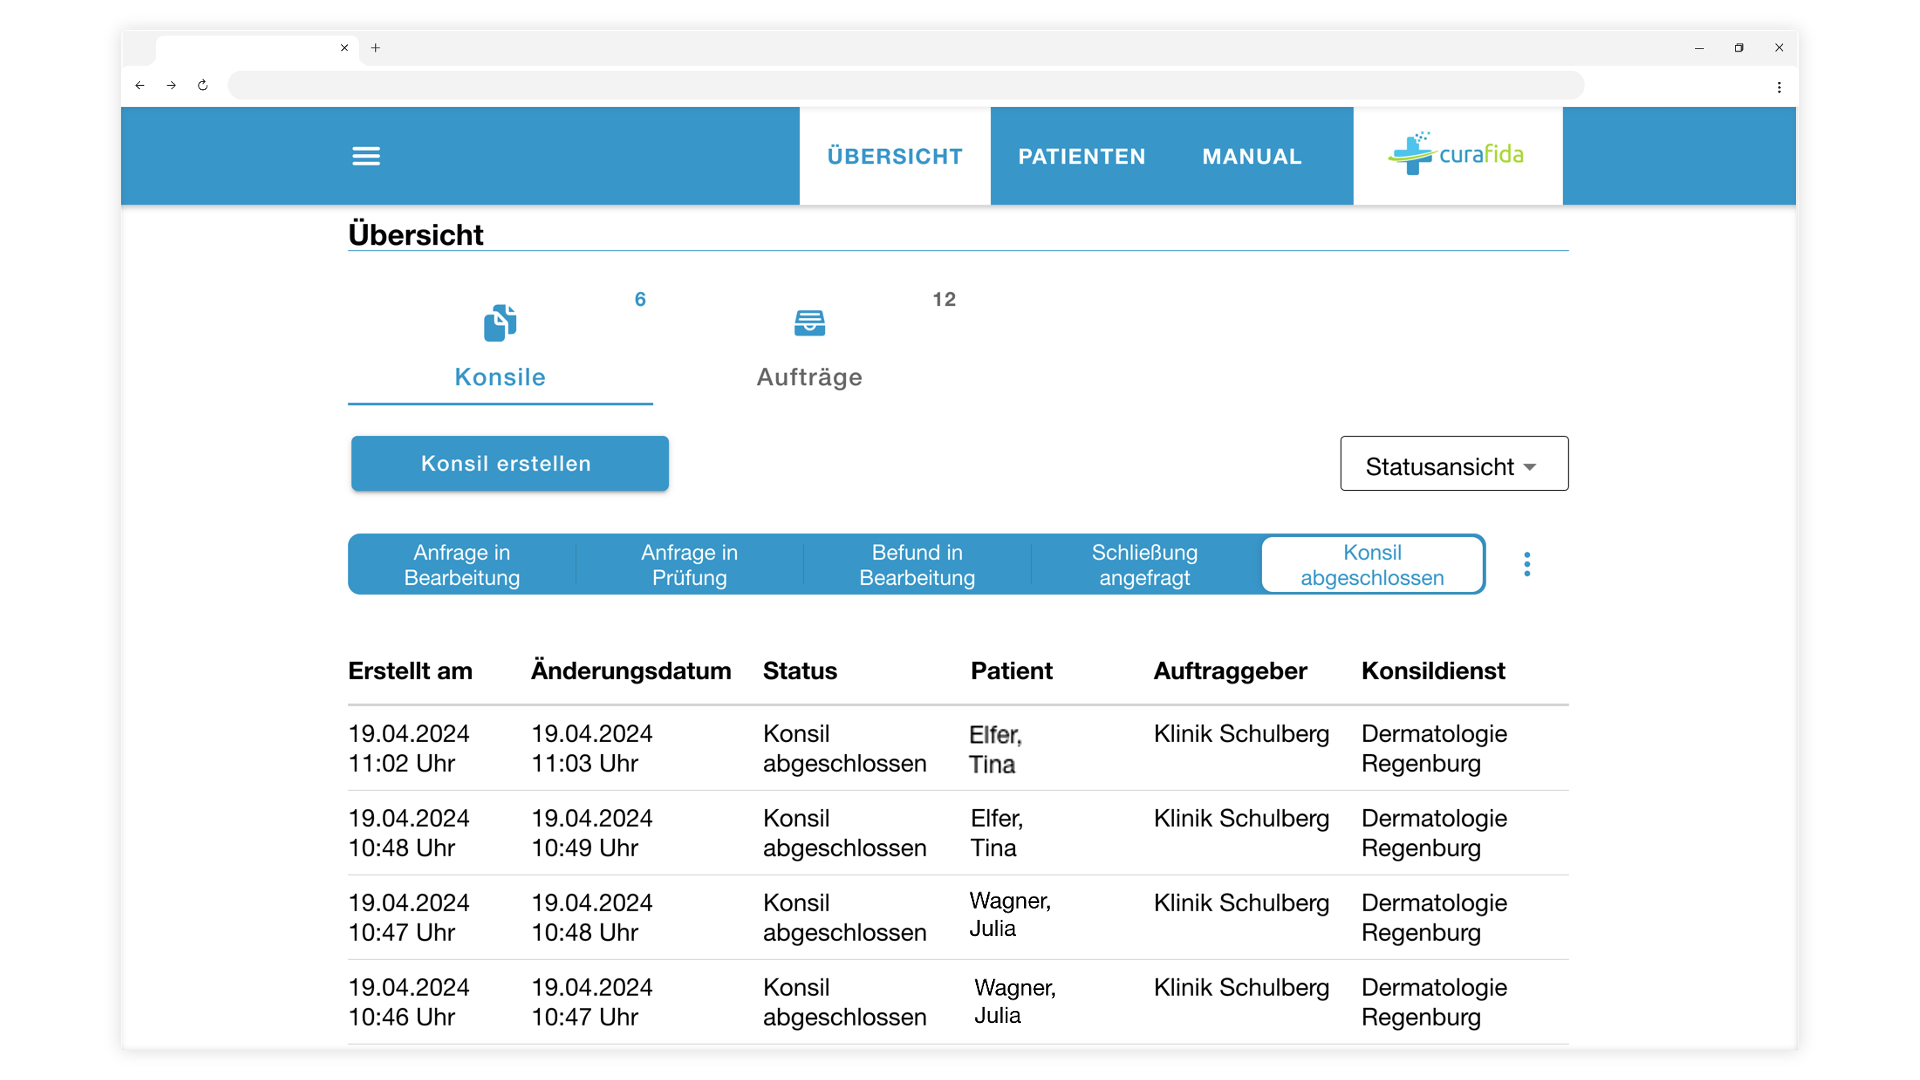Filter by Anfrage in Bearbeitung
Screen dimensions: 1920x1080
[462, 565]
